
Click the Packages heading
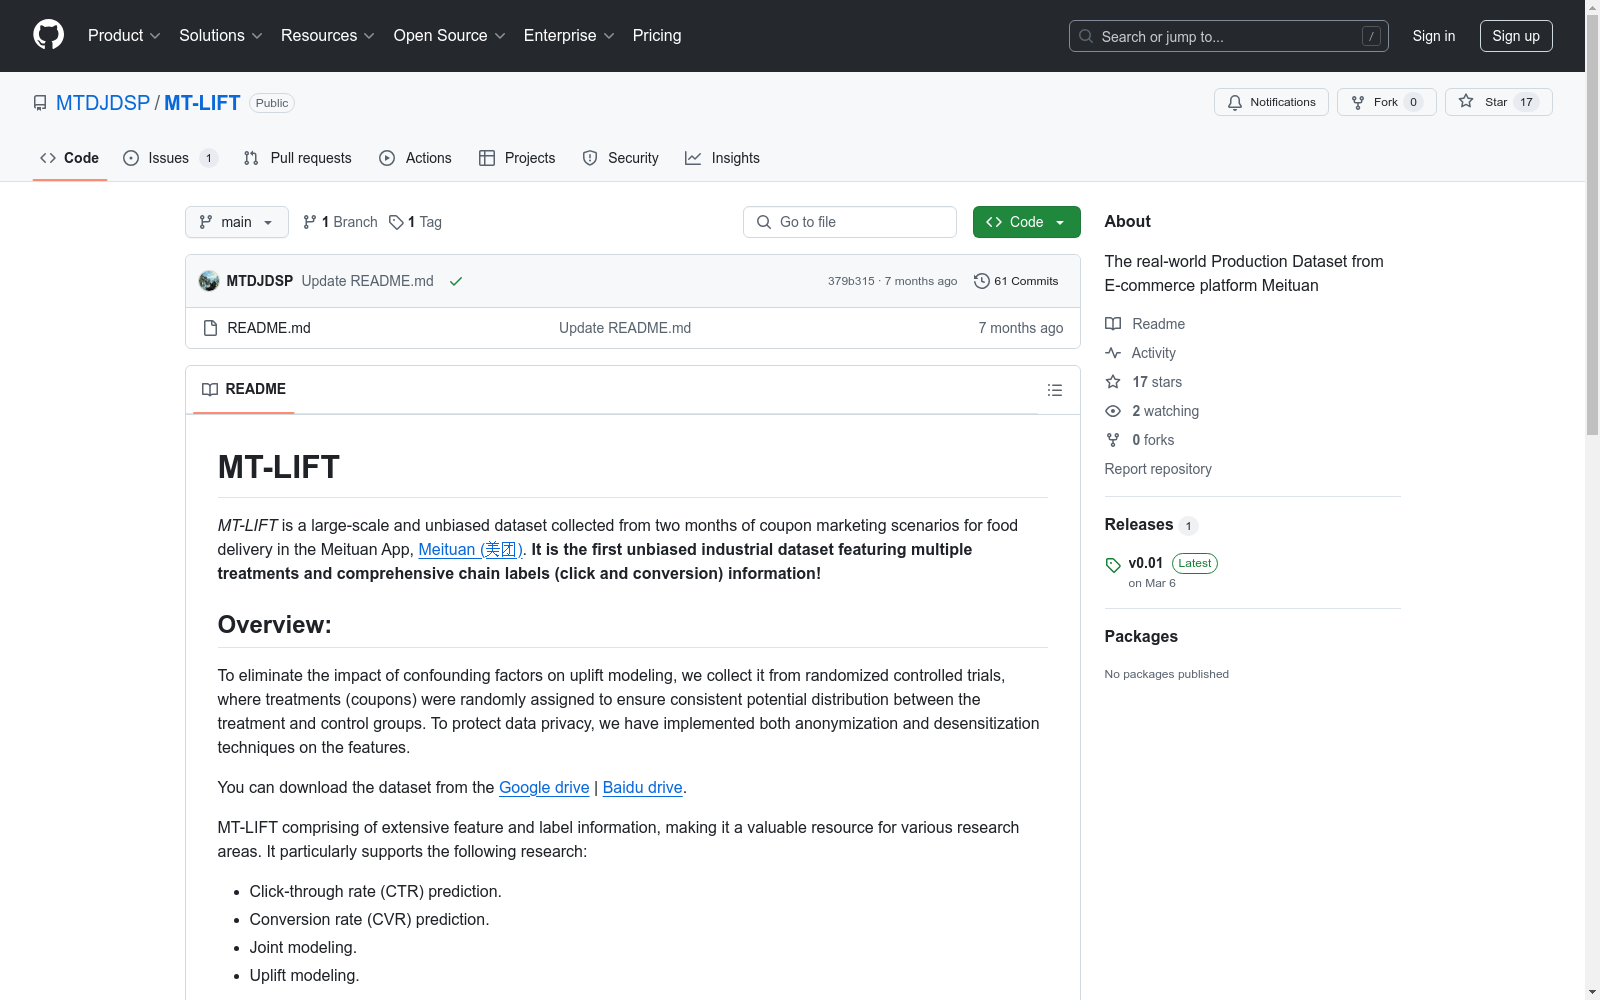pos(1141,637)
